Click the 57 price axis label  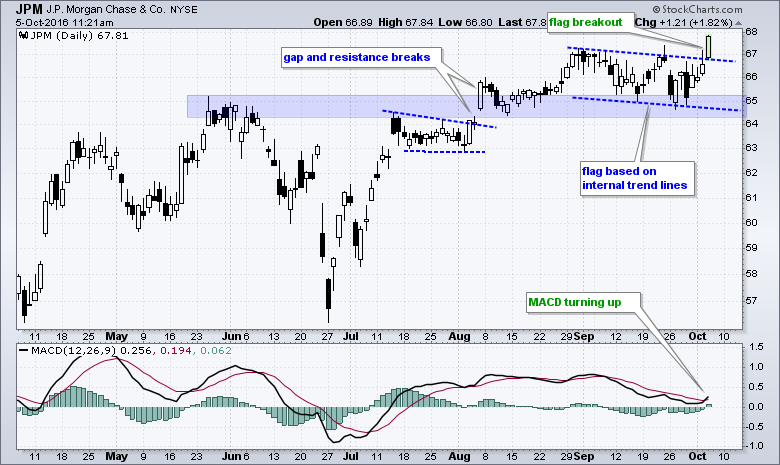751,300
